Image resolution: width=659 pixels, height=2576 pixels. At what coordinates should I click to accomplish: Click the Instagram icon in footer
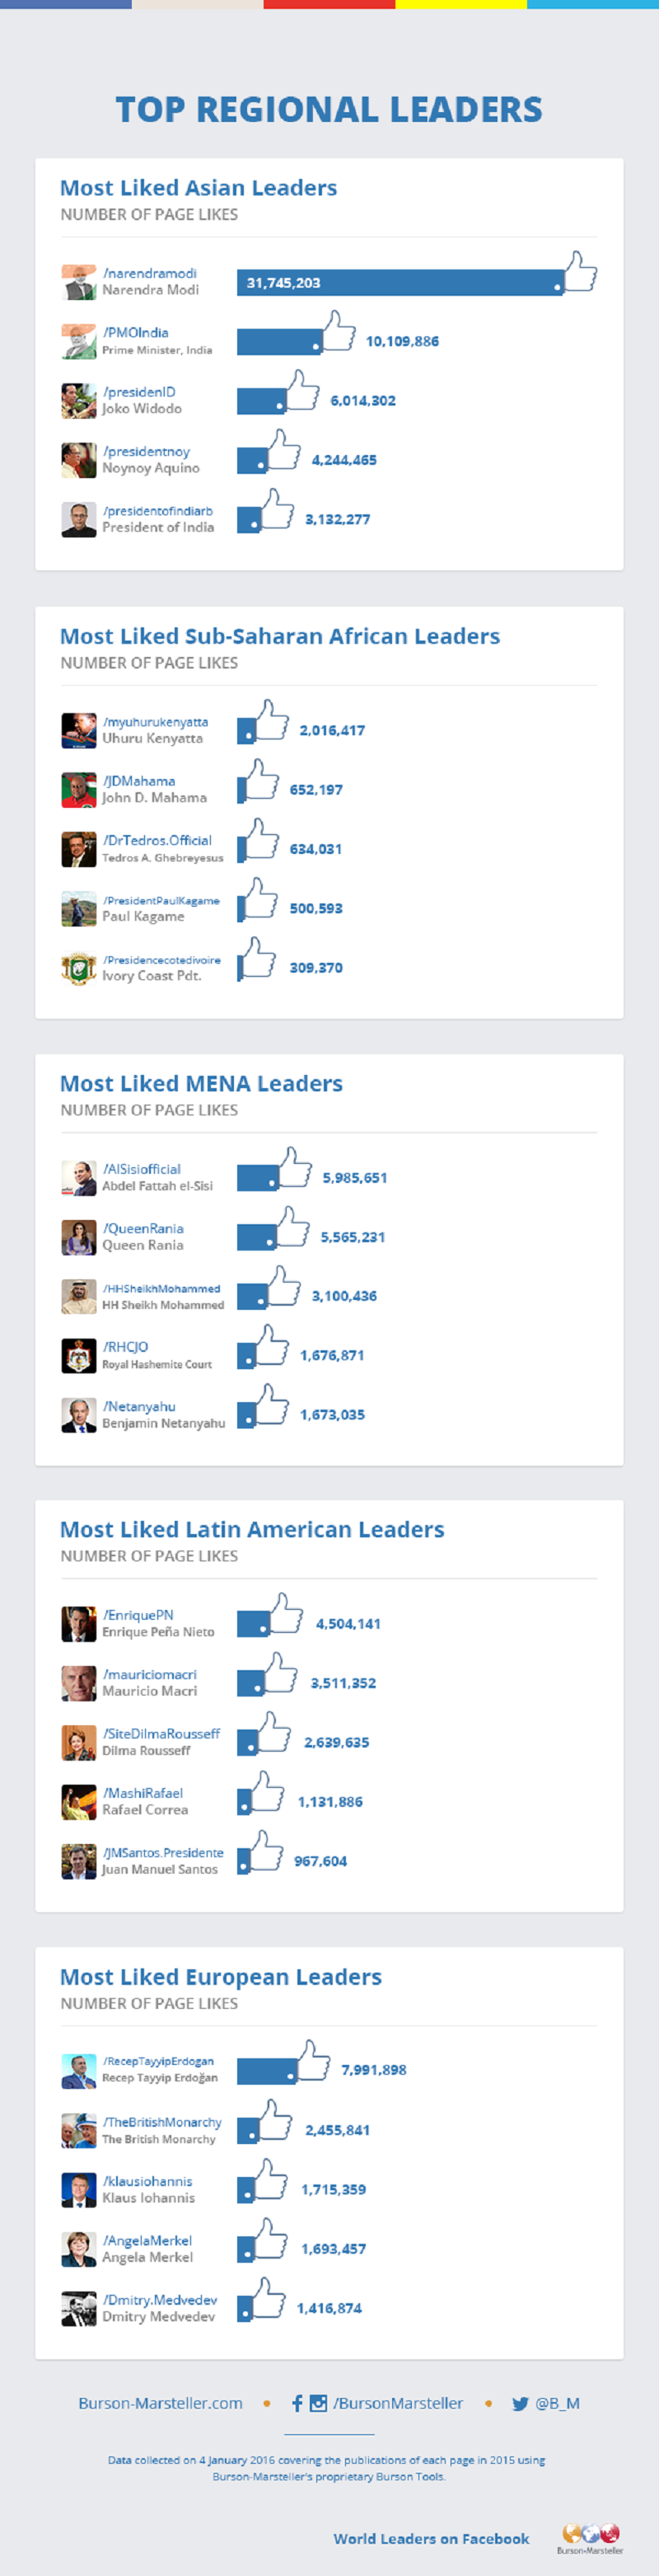[318, 2403]
